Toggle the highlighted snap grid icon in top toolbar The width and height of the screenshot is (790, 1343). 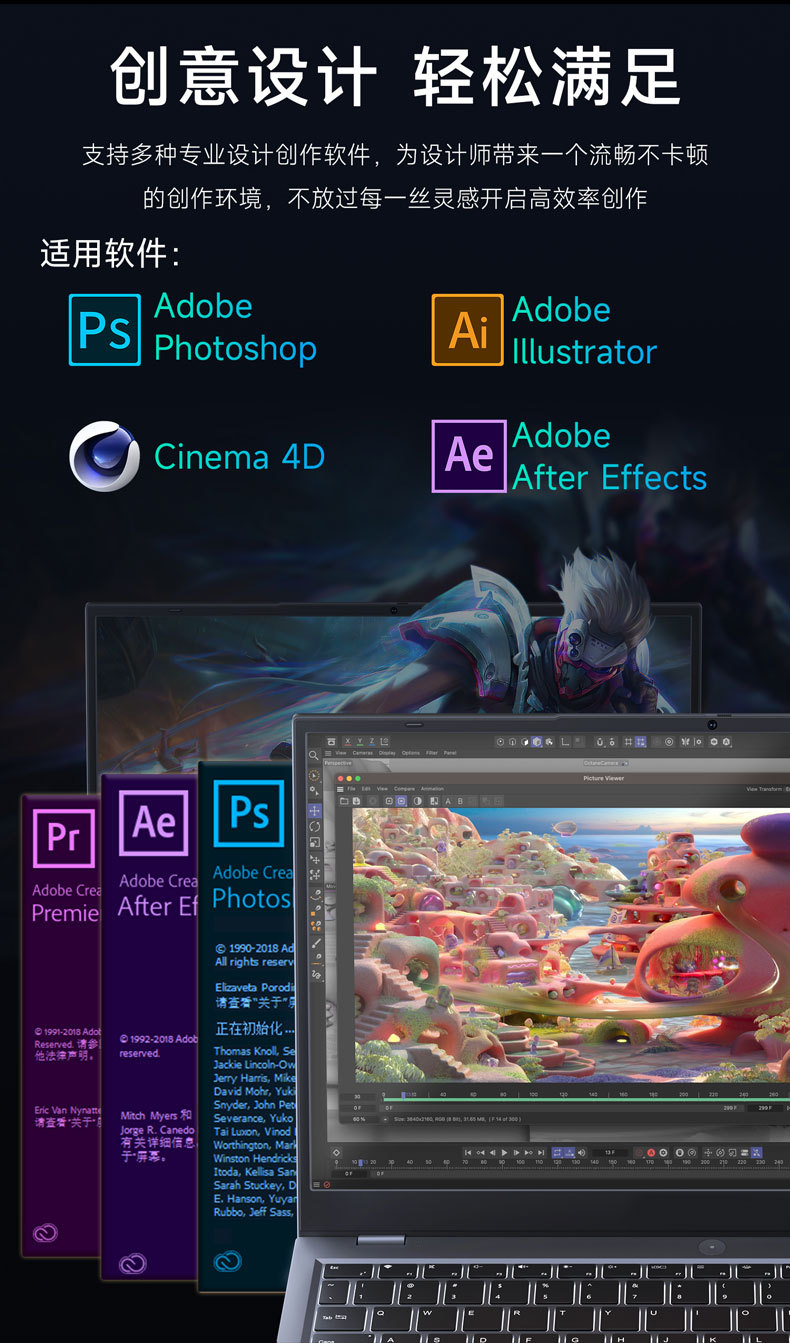tap(640, 742)
